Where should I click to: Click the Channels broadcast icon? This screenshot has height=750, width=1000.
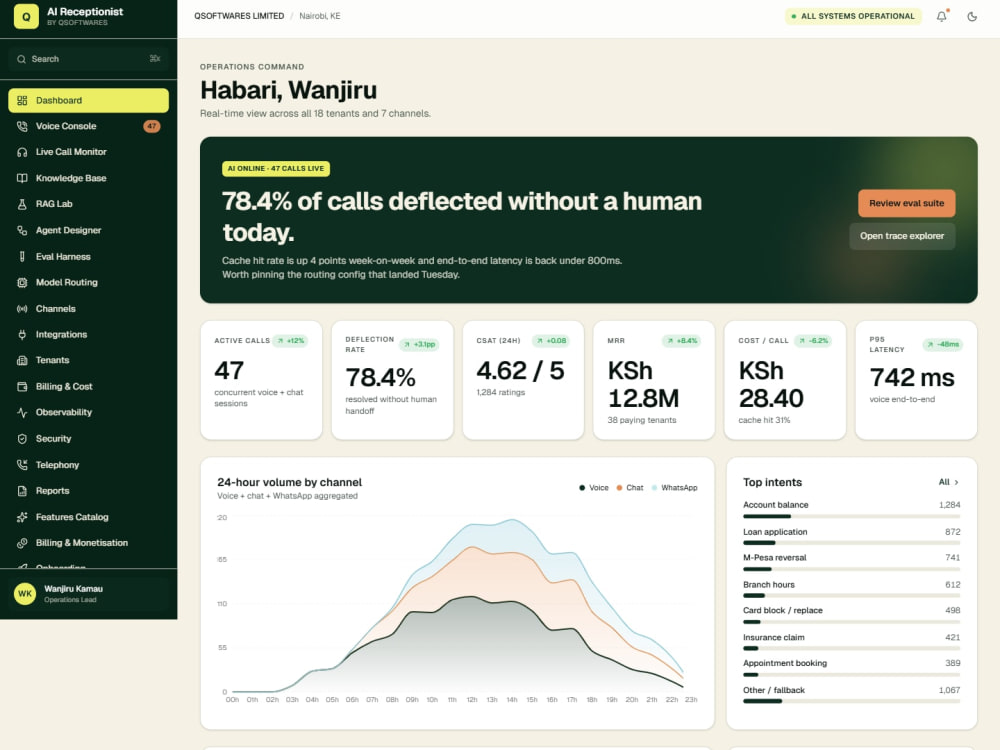(22, 309)
